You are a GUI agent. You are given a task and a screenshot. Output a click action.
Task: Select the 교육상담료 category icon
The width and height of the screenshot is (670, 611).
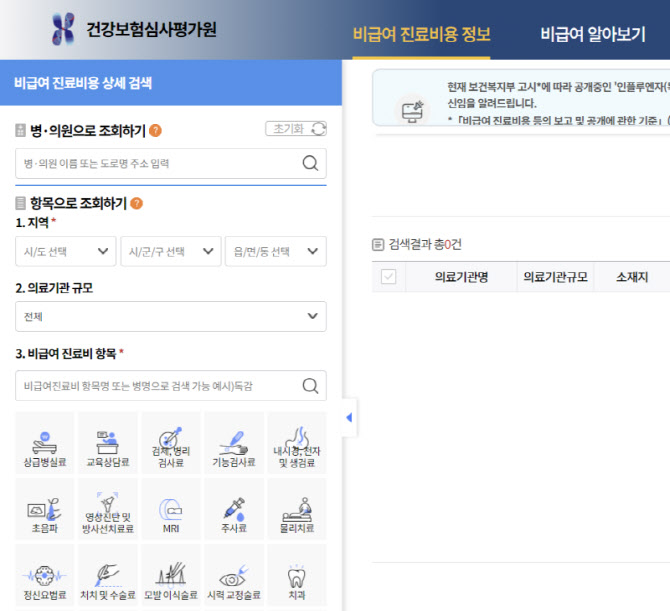point(108,443)
